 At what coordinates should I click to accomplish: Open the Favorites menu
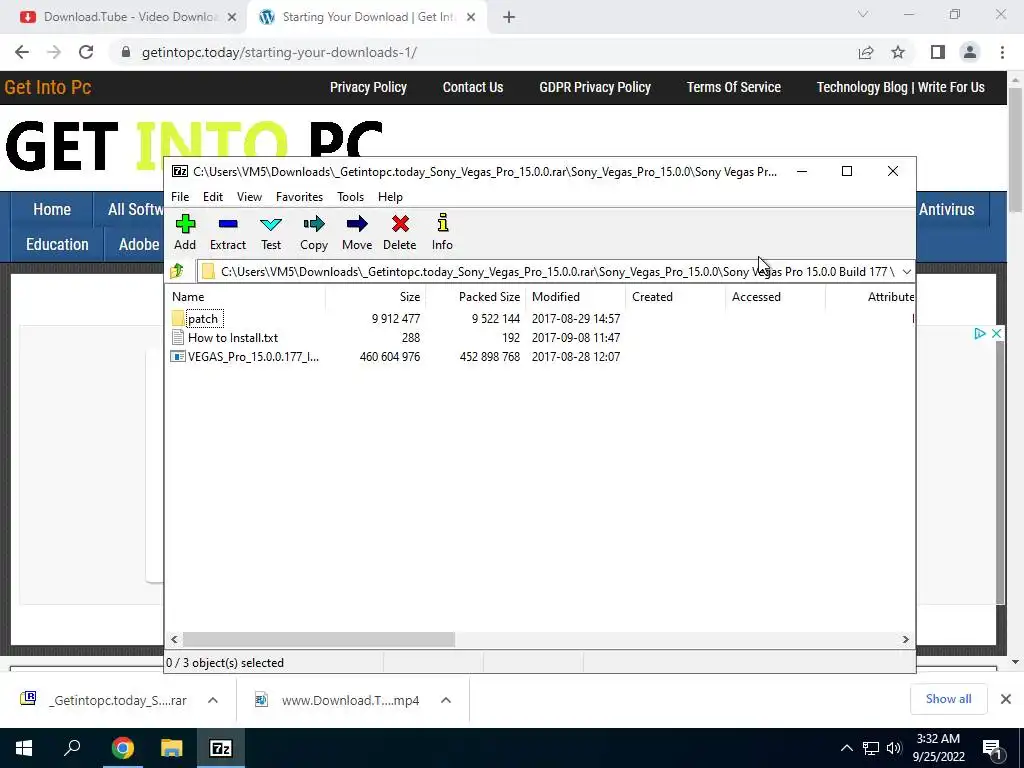299,197
